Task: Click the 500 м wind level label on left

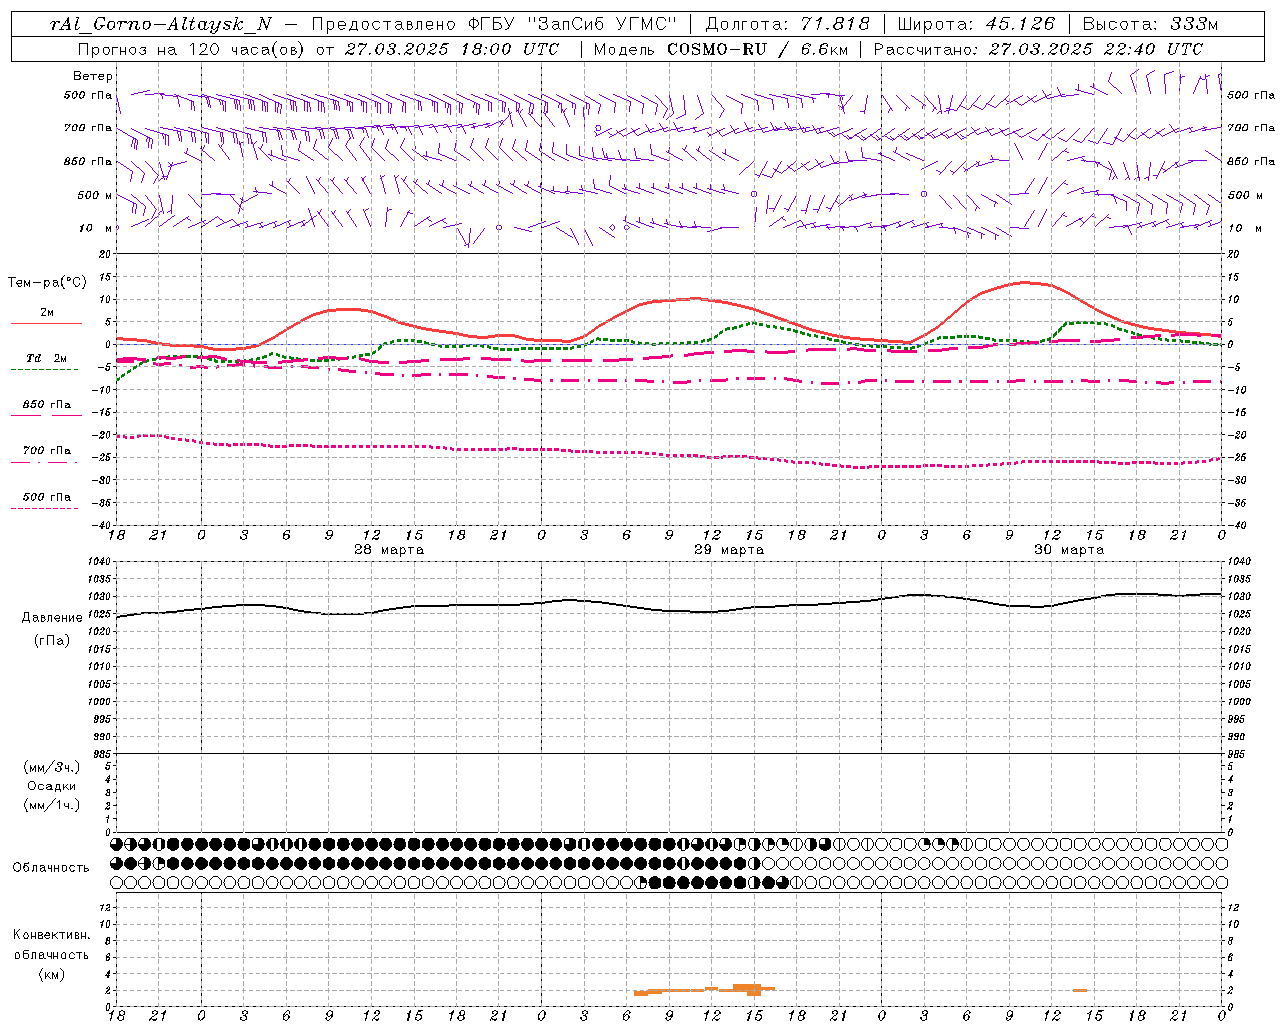Action: point(95,195)
